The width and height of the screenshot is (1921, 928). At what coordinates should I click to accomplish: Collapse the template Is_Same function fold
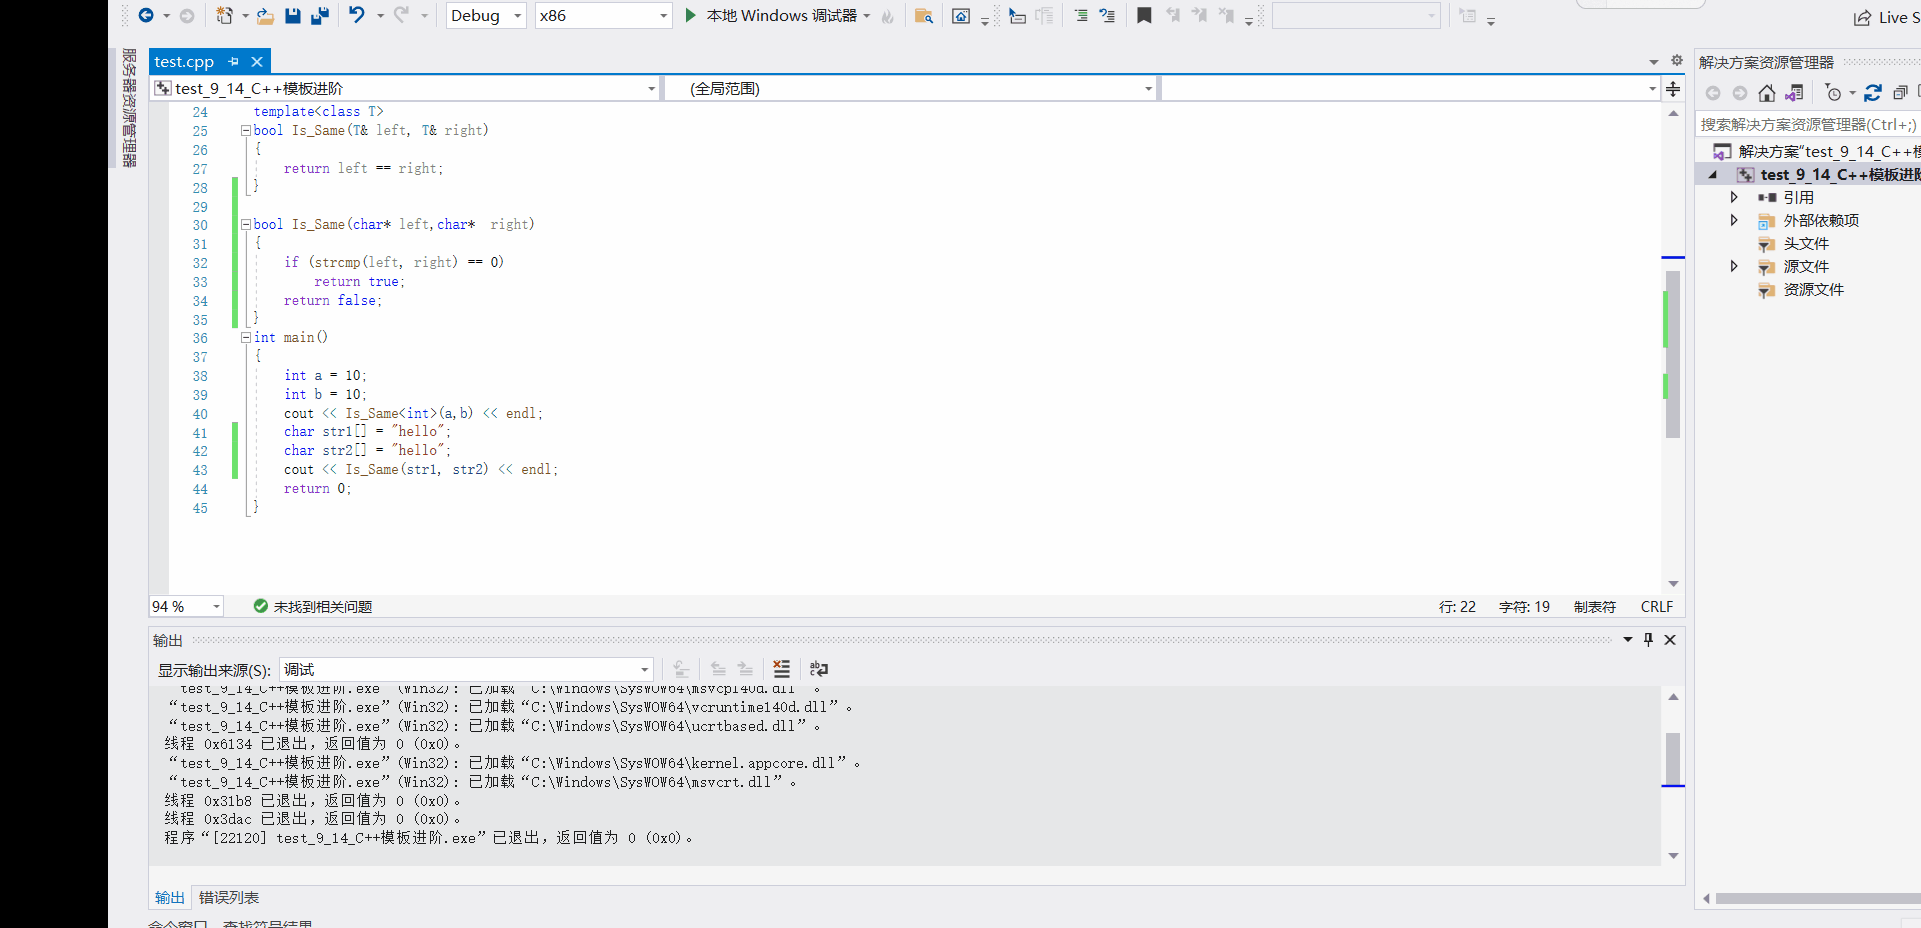(x=245, y=131)
